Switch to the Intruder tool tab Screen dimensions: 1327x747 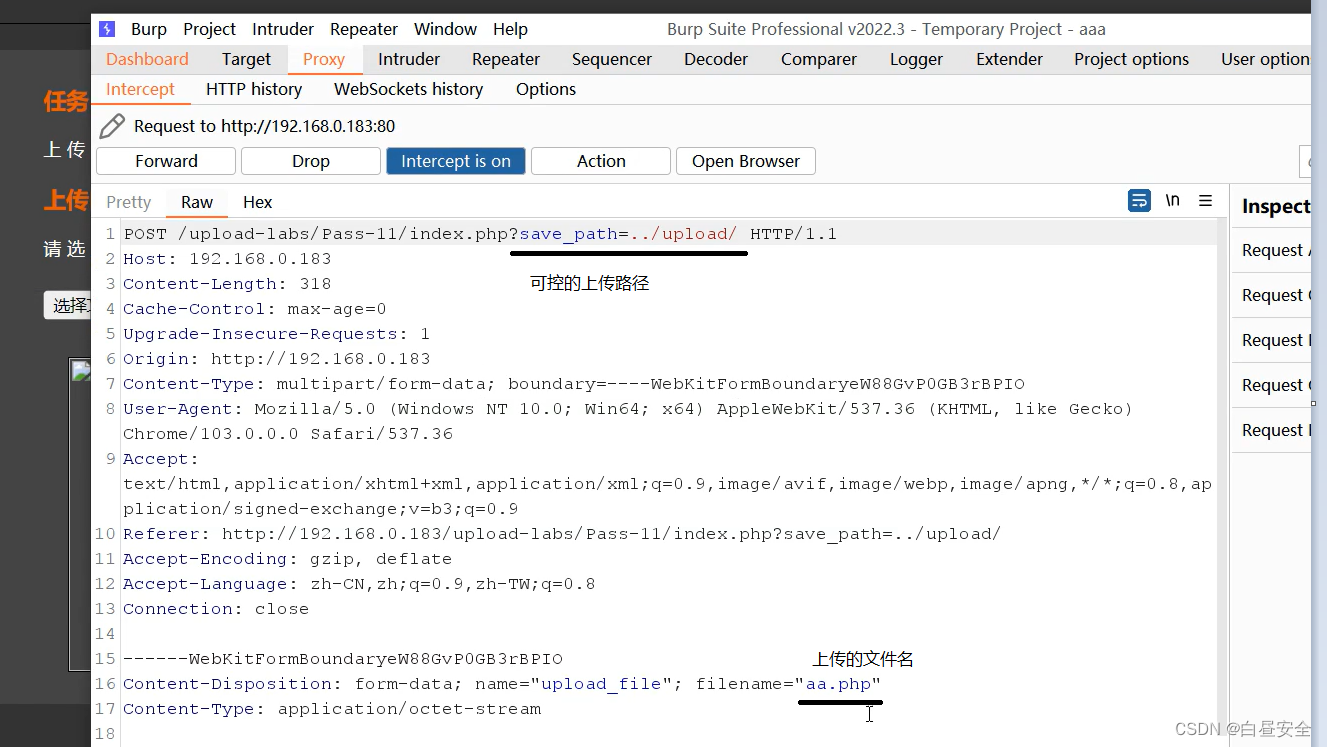409,59
